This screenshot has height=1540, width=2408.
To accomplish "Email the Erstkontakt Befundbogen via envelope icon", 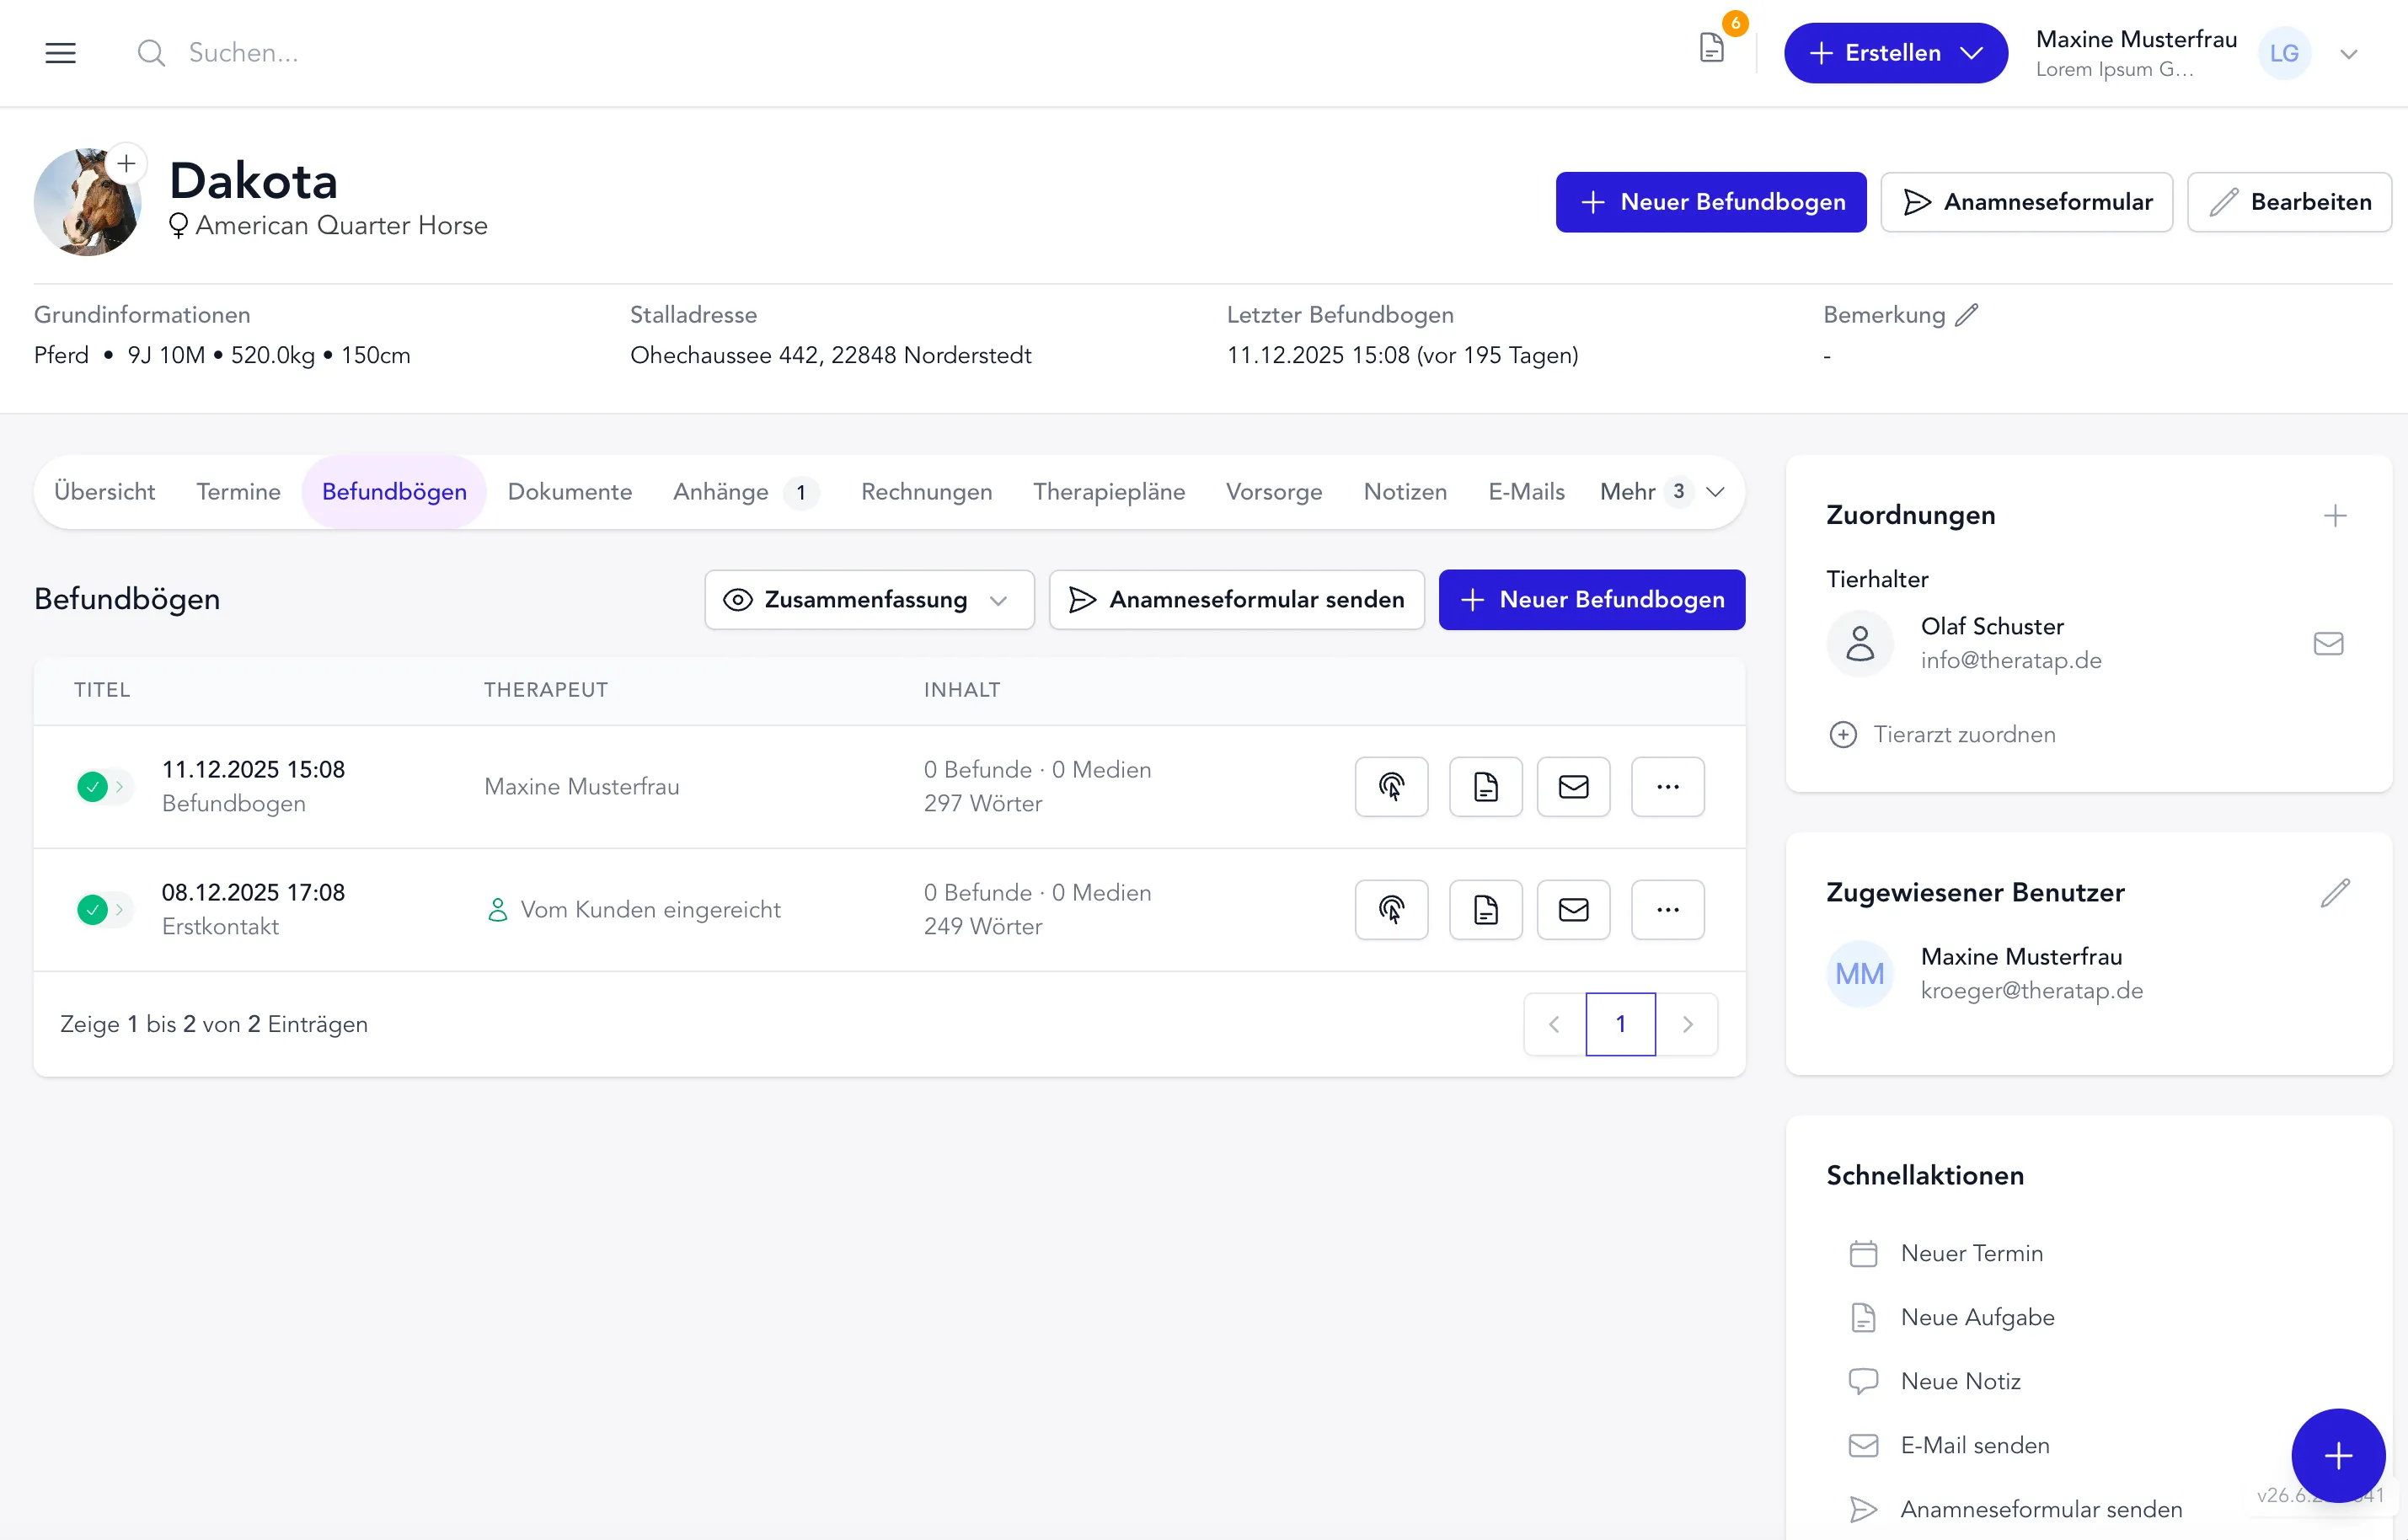I will [1573, 910].
